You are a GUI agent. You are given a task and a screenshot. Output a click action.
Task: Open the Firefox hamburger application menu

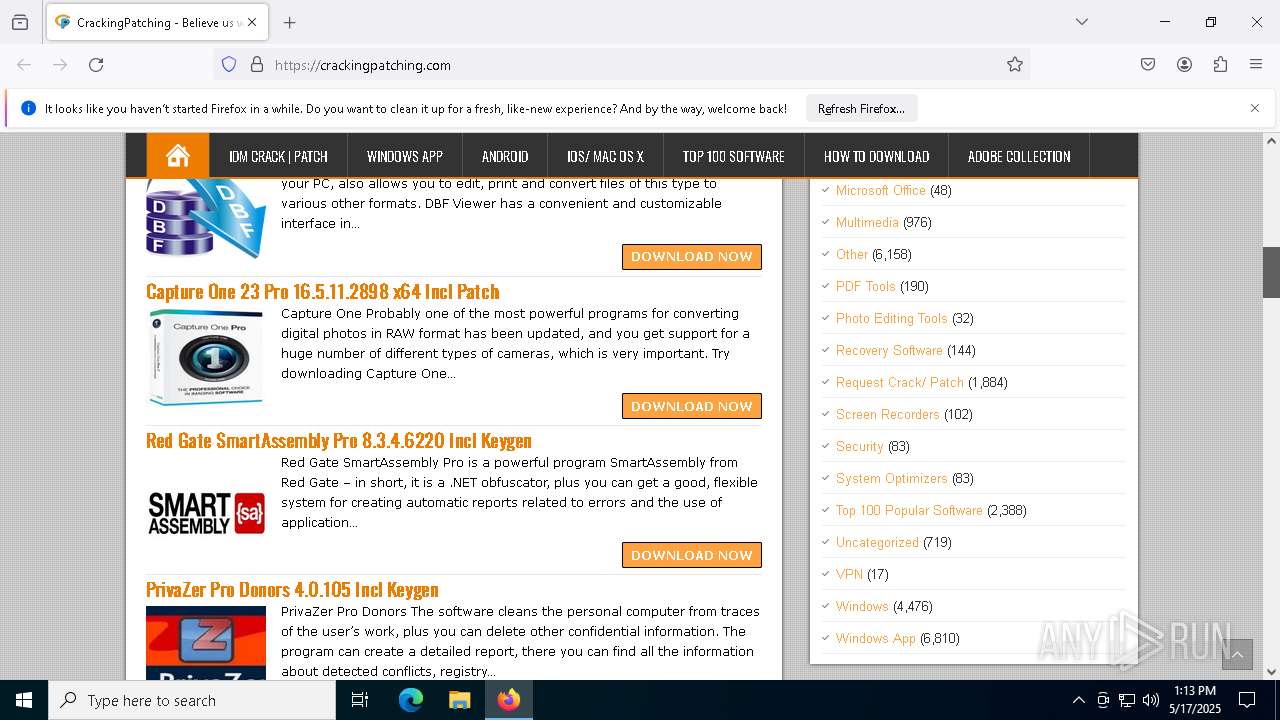pos(1256,65)
